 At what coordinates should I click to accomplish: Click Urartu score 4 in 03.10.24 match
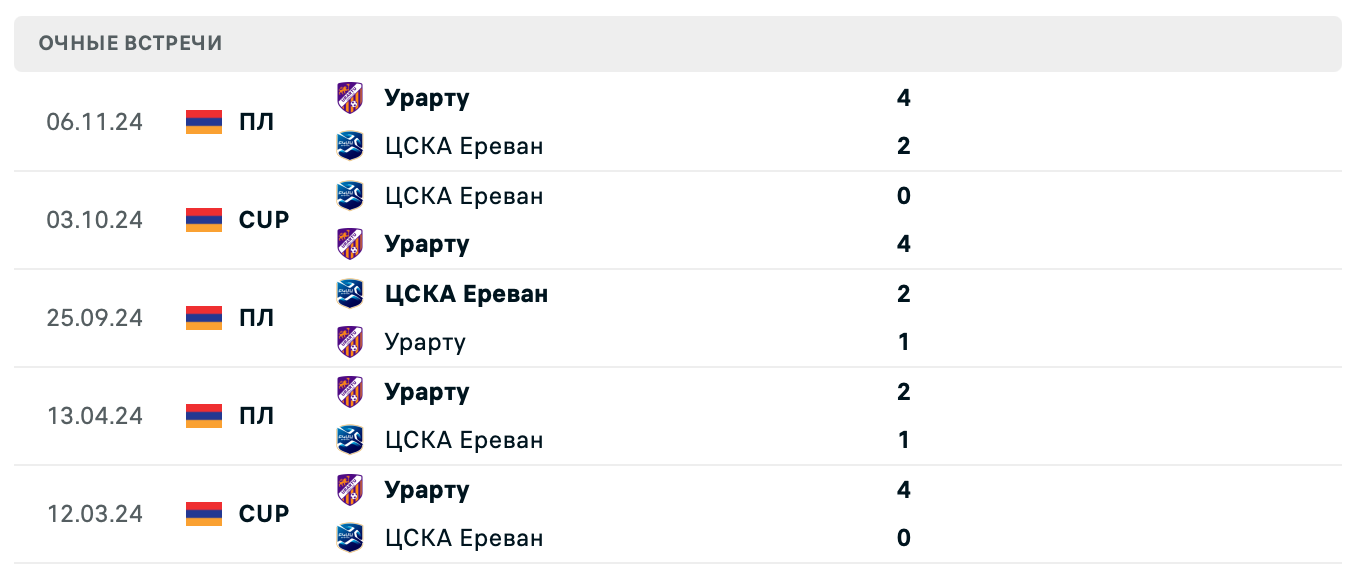[904, 244]
